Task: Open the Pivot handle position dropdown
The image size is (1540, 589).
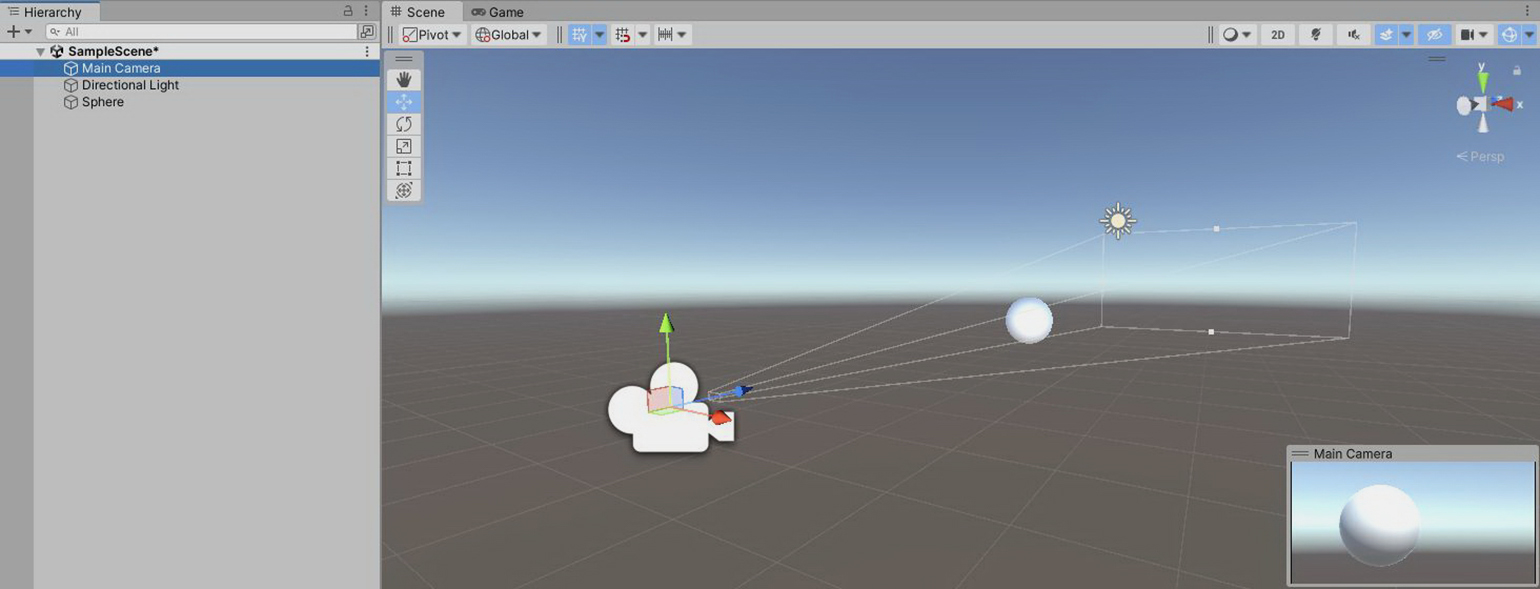Action: point(433,35)
